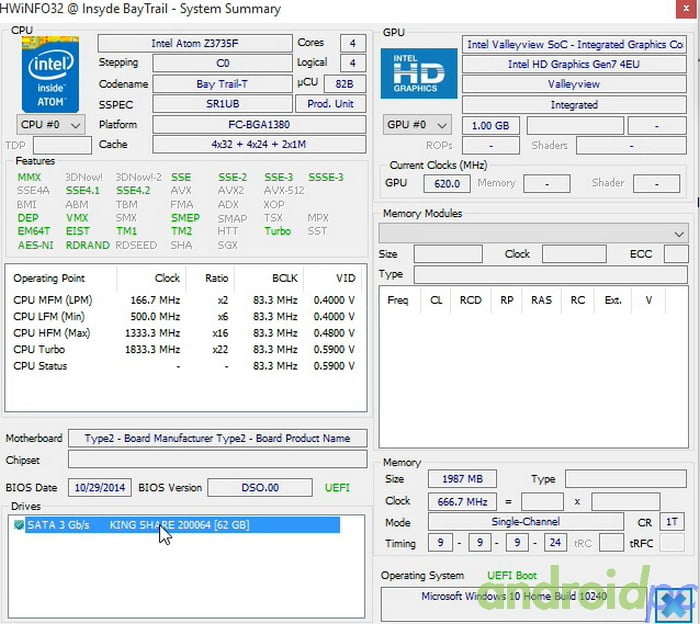Click the Valleyview GPU codename field
The width and height of the screenshot is (700, 624).
[574, 84]
